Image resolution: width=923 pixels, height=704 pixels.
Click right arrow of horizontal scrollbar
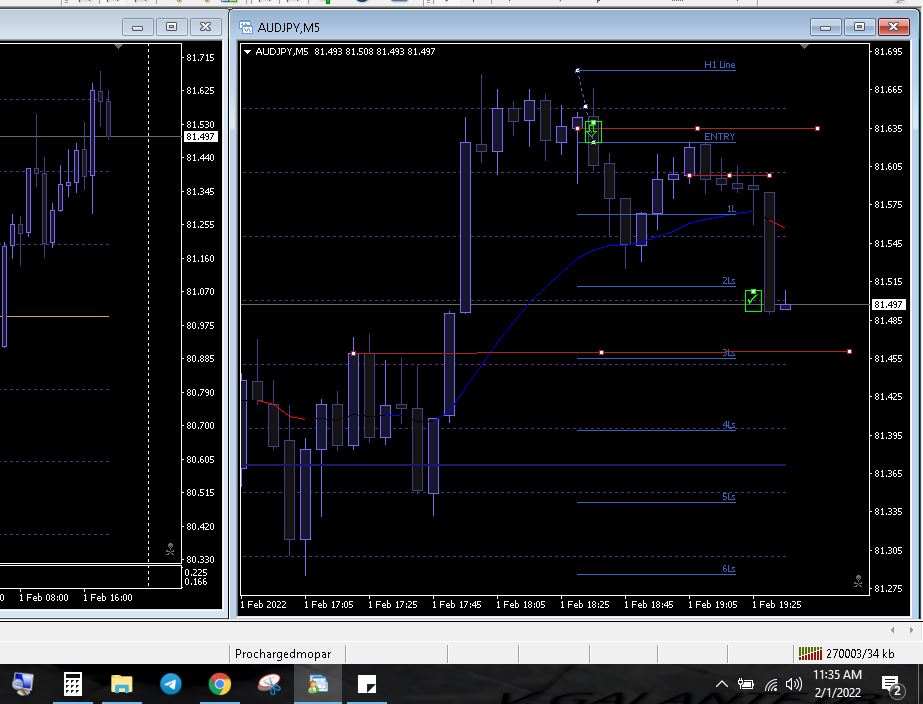[909, 630]
